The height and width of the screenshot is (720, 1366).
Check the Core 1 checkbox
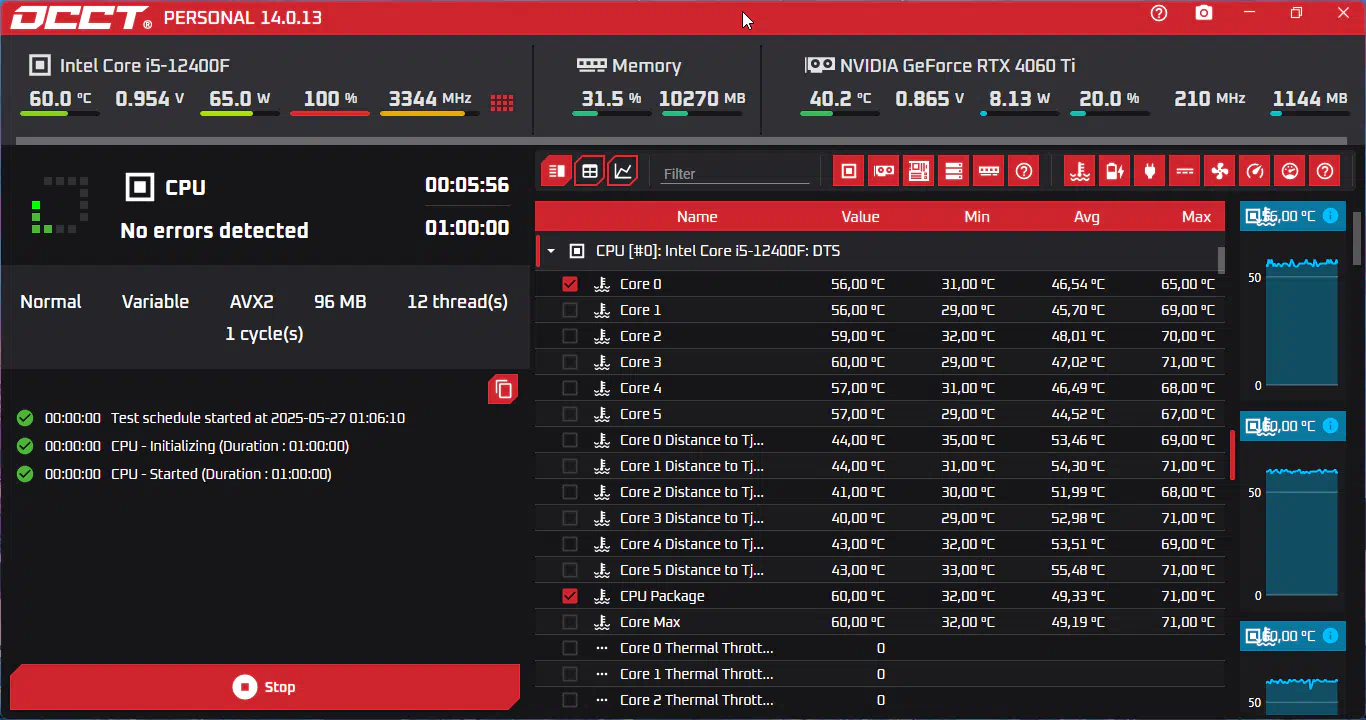(x=570, y=310)
